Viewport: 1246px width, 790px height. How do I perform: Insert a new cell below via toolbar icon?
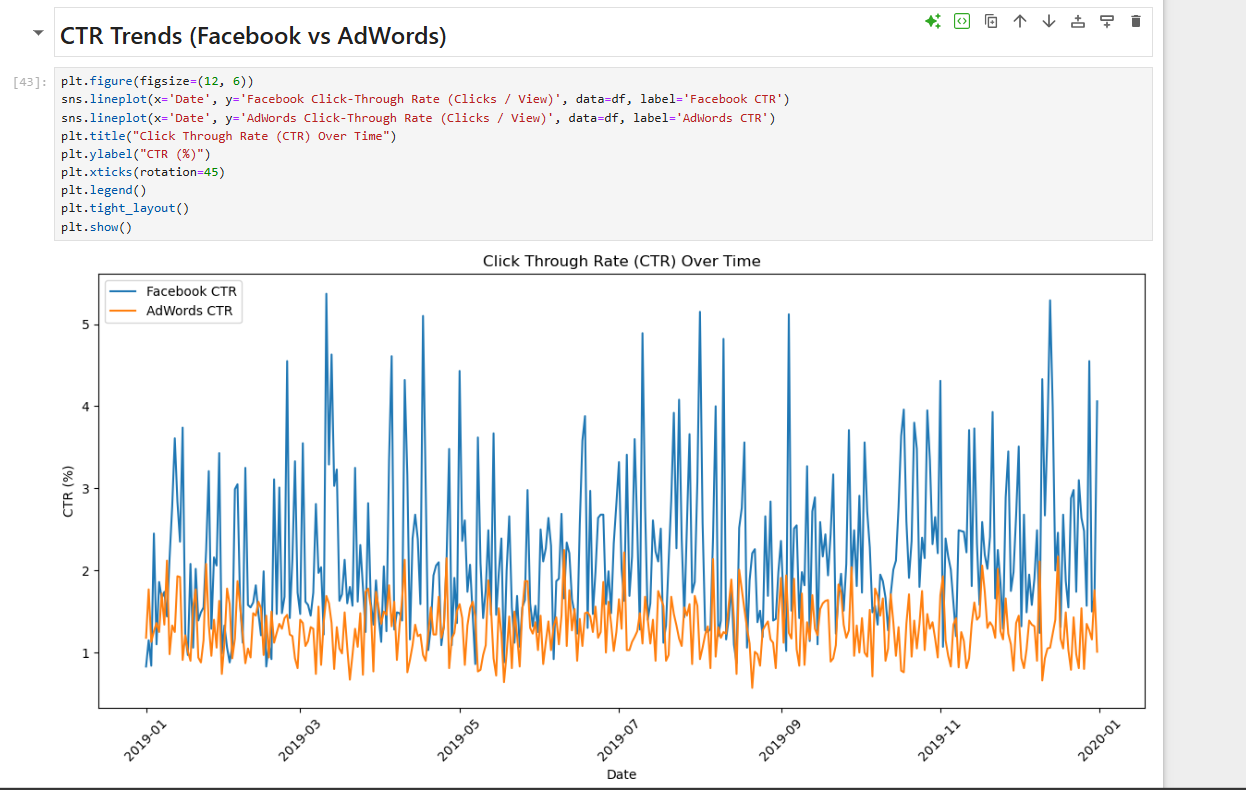(x=1106, y=21)
